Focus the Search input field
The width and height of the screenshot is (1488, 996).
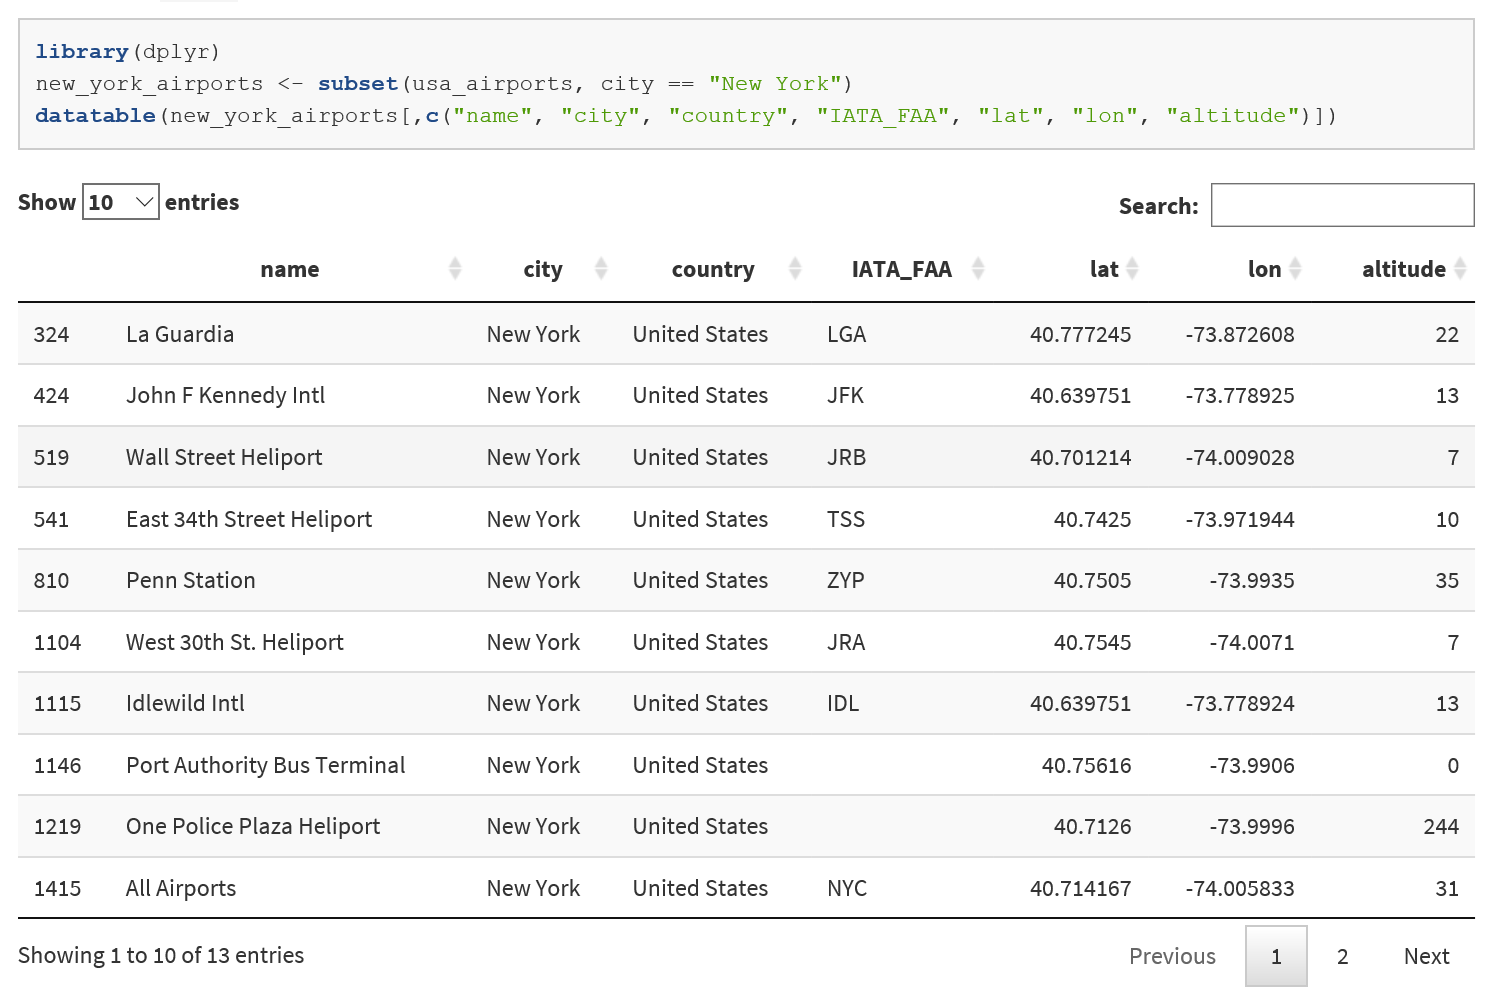[x=1342, y=205]
